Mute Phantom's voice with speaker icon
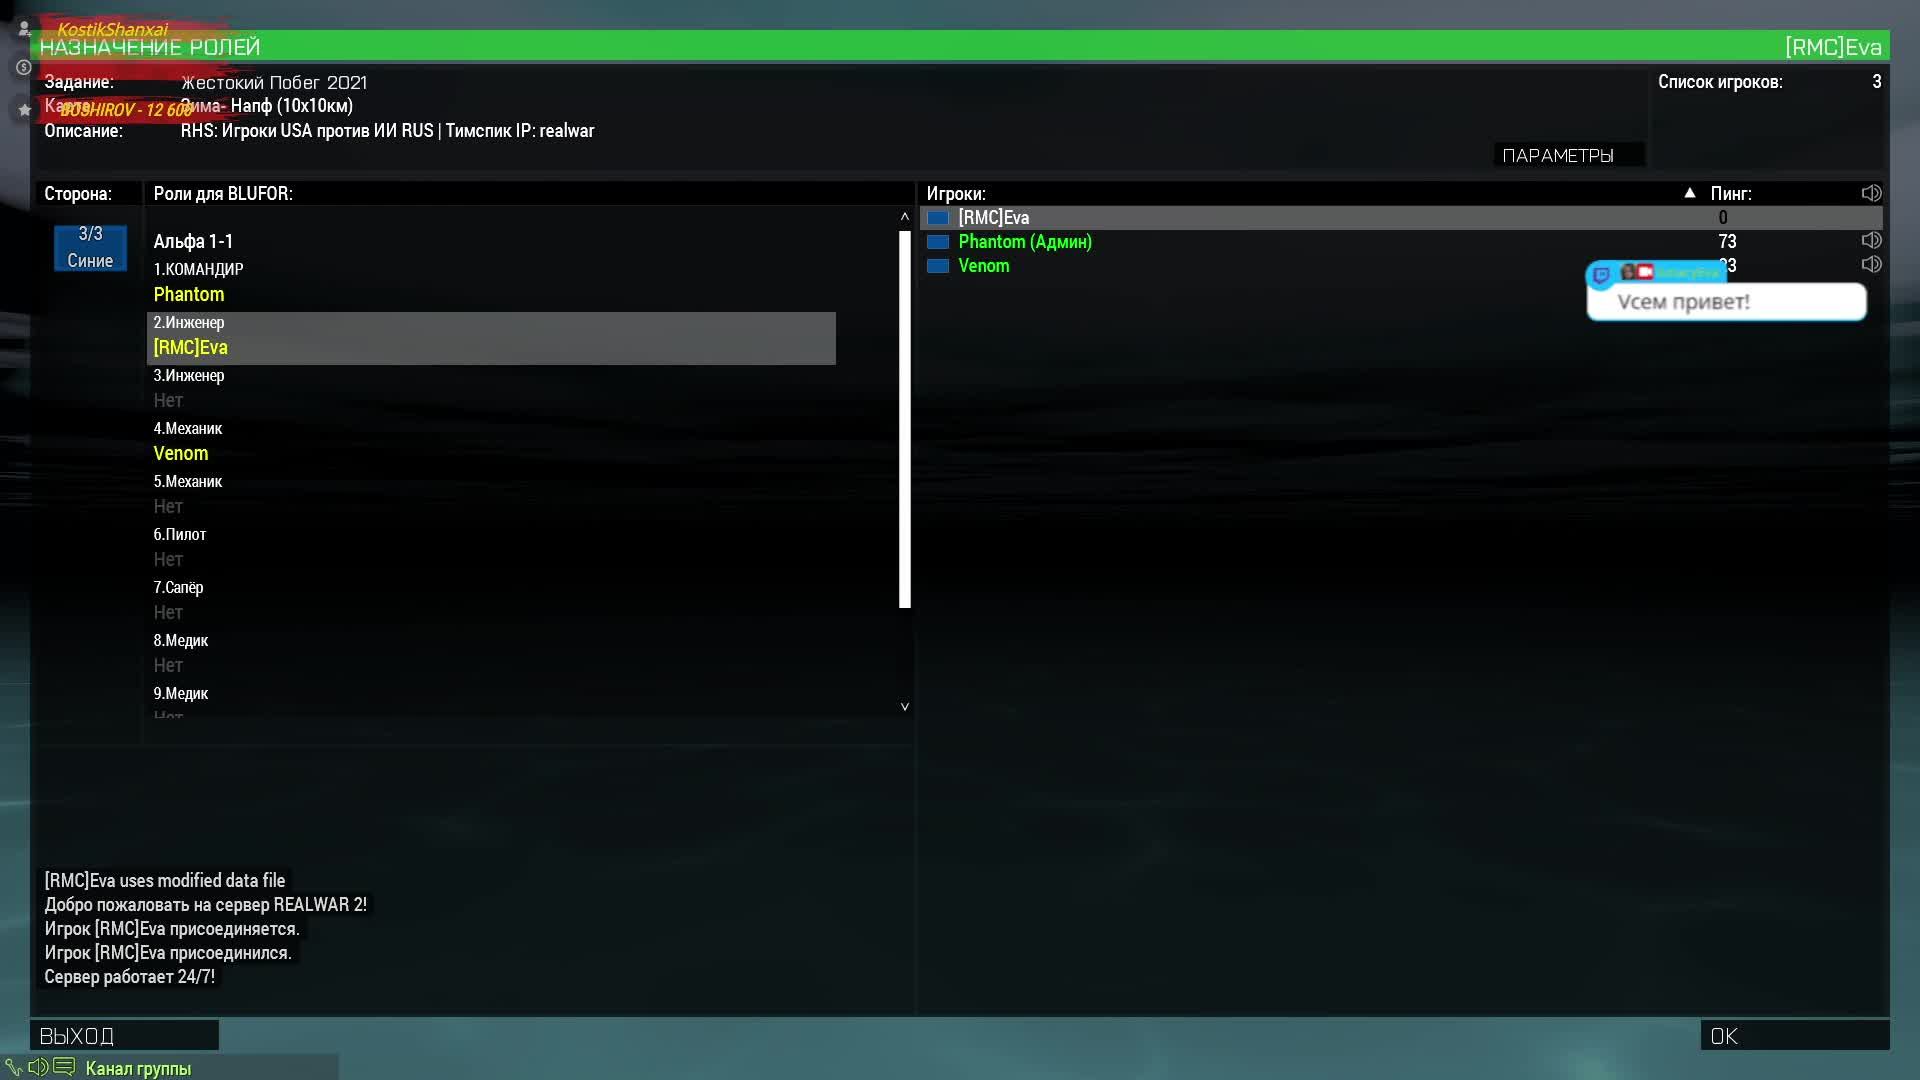This screenshot has height=1080, width=1920. 1871,240
